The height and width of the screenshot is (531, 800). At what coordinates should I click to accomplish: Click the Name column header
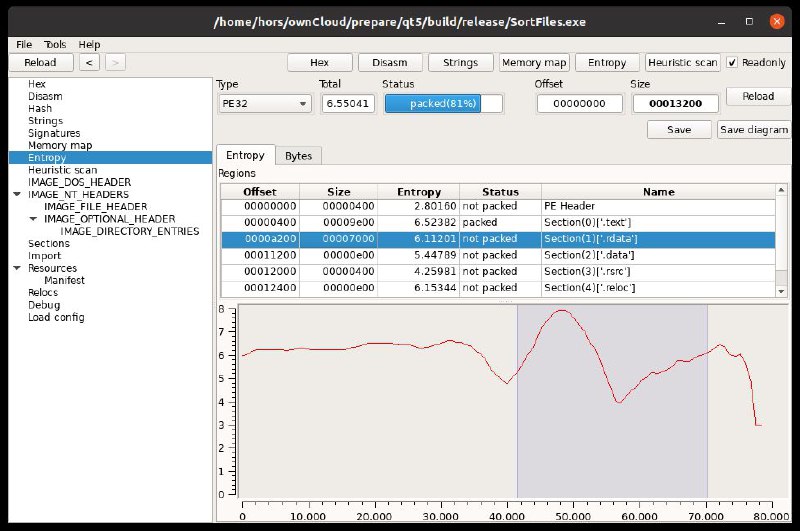click(x=658, y=192)
